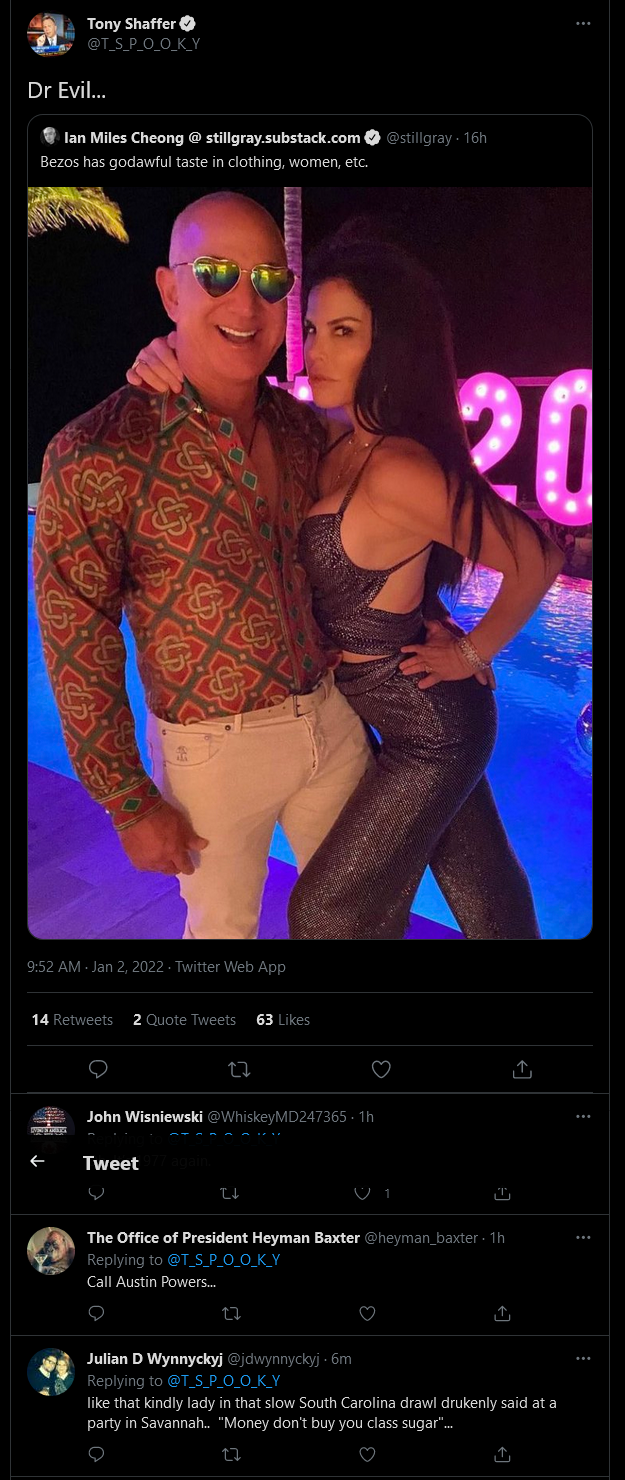The image size is (625, 1480).
Task: Open more options on Julian Wynnyckyj's reply
Action: 583,1358
